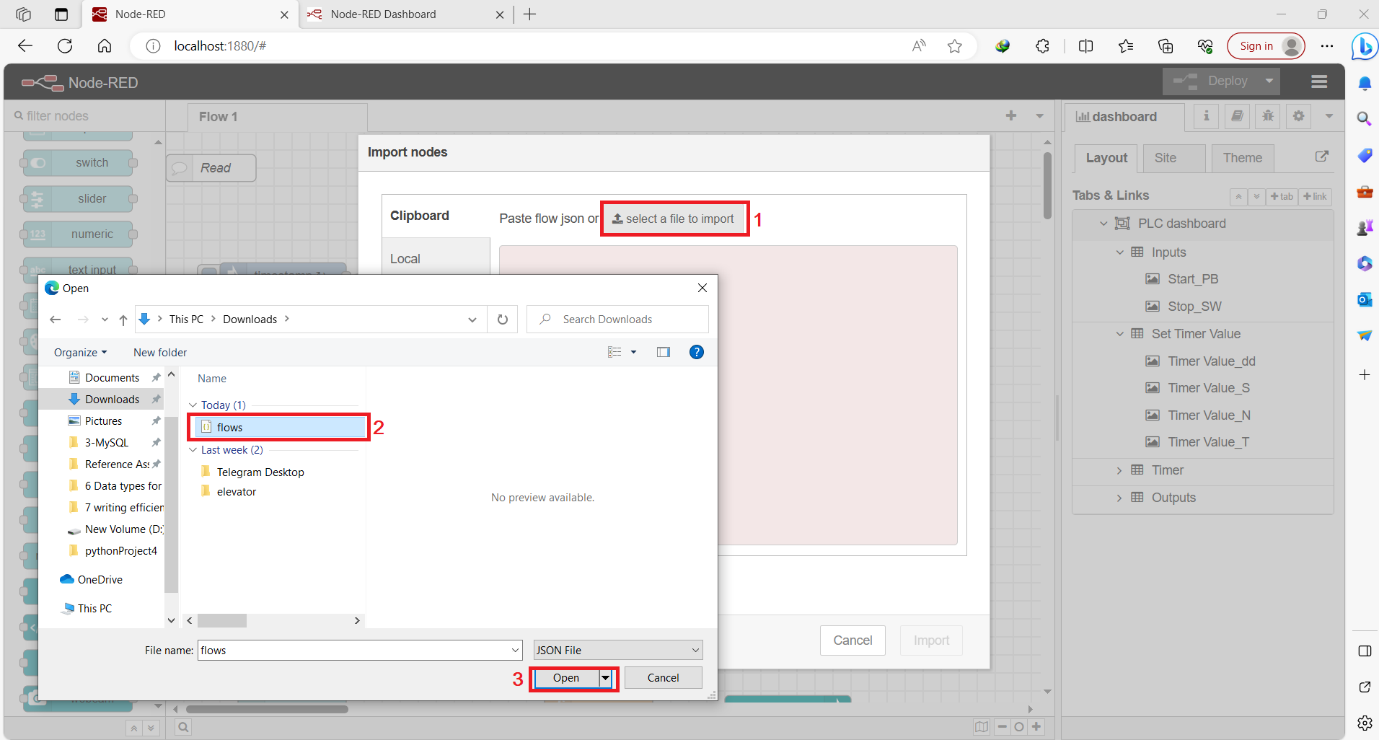Viewport: 1379px width, 740px height.
Task: Collapse the Today (1) group
Action: pyautogui.click(x=193, y=405)
